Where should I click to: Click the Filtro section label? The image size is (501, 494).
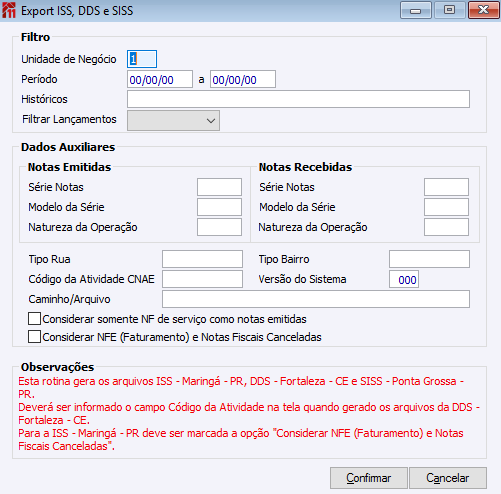tap(35, 37)
